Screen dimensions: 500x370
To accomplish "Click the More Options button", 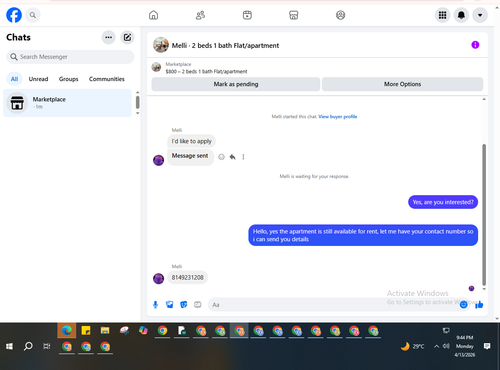I will tap(402, 84).
